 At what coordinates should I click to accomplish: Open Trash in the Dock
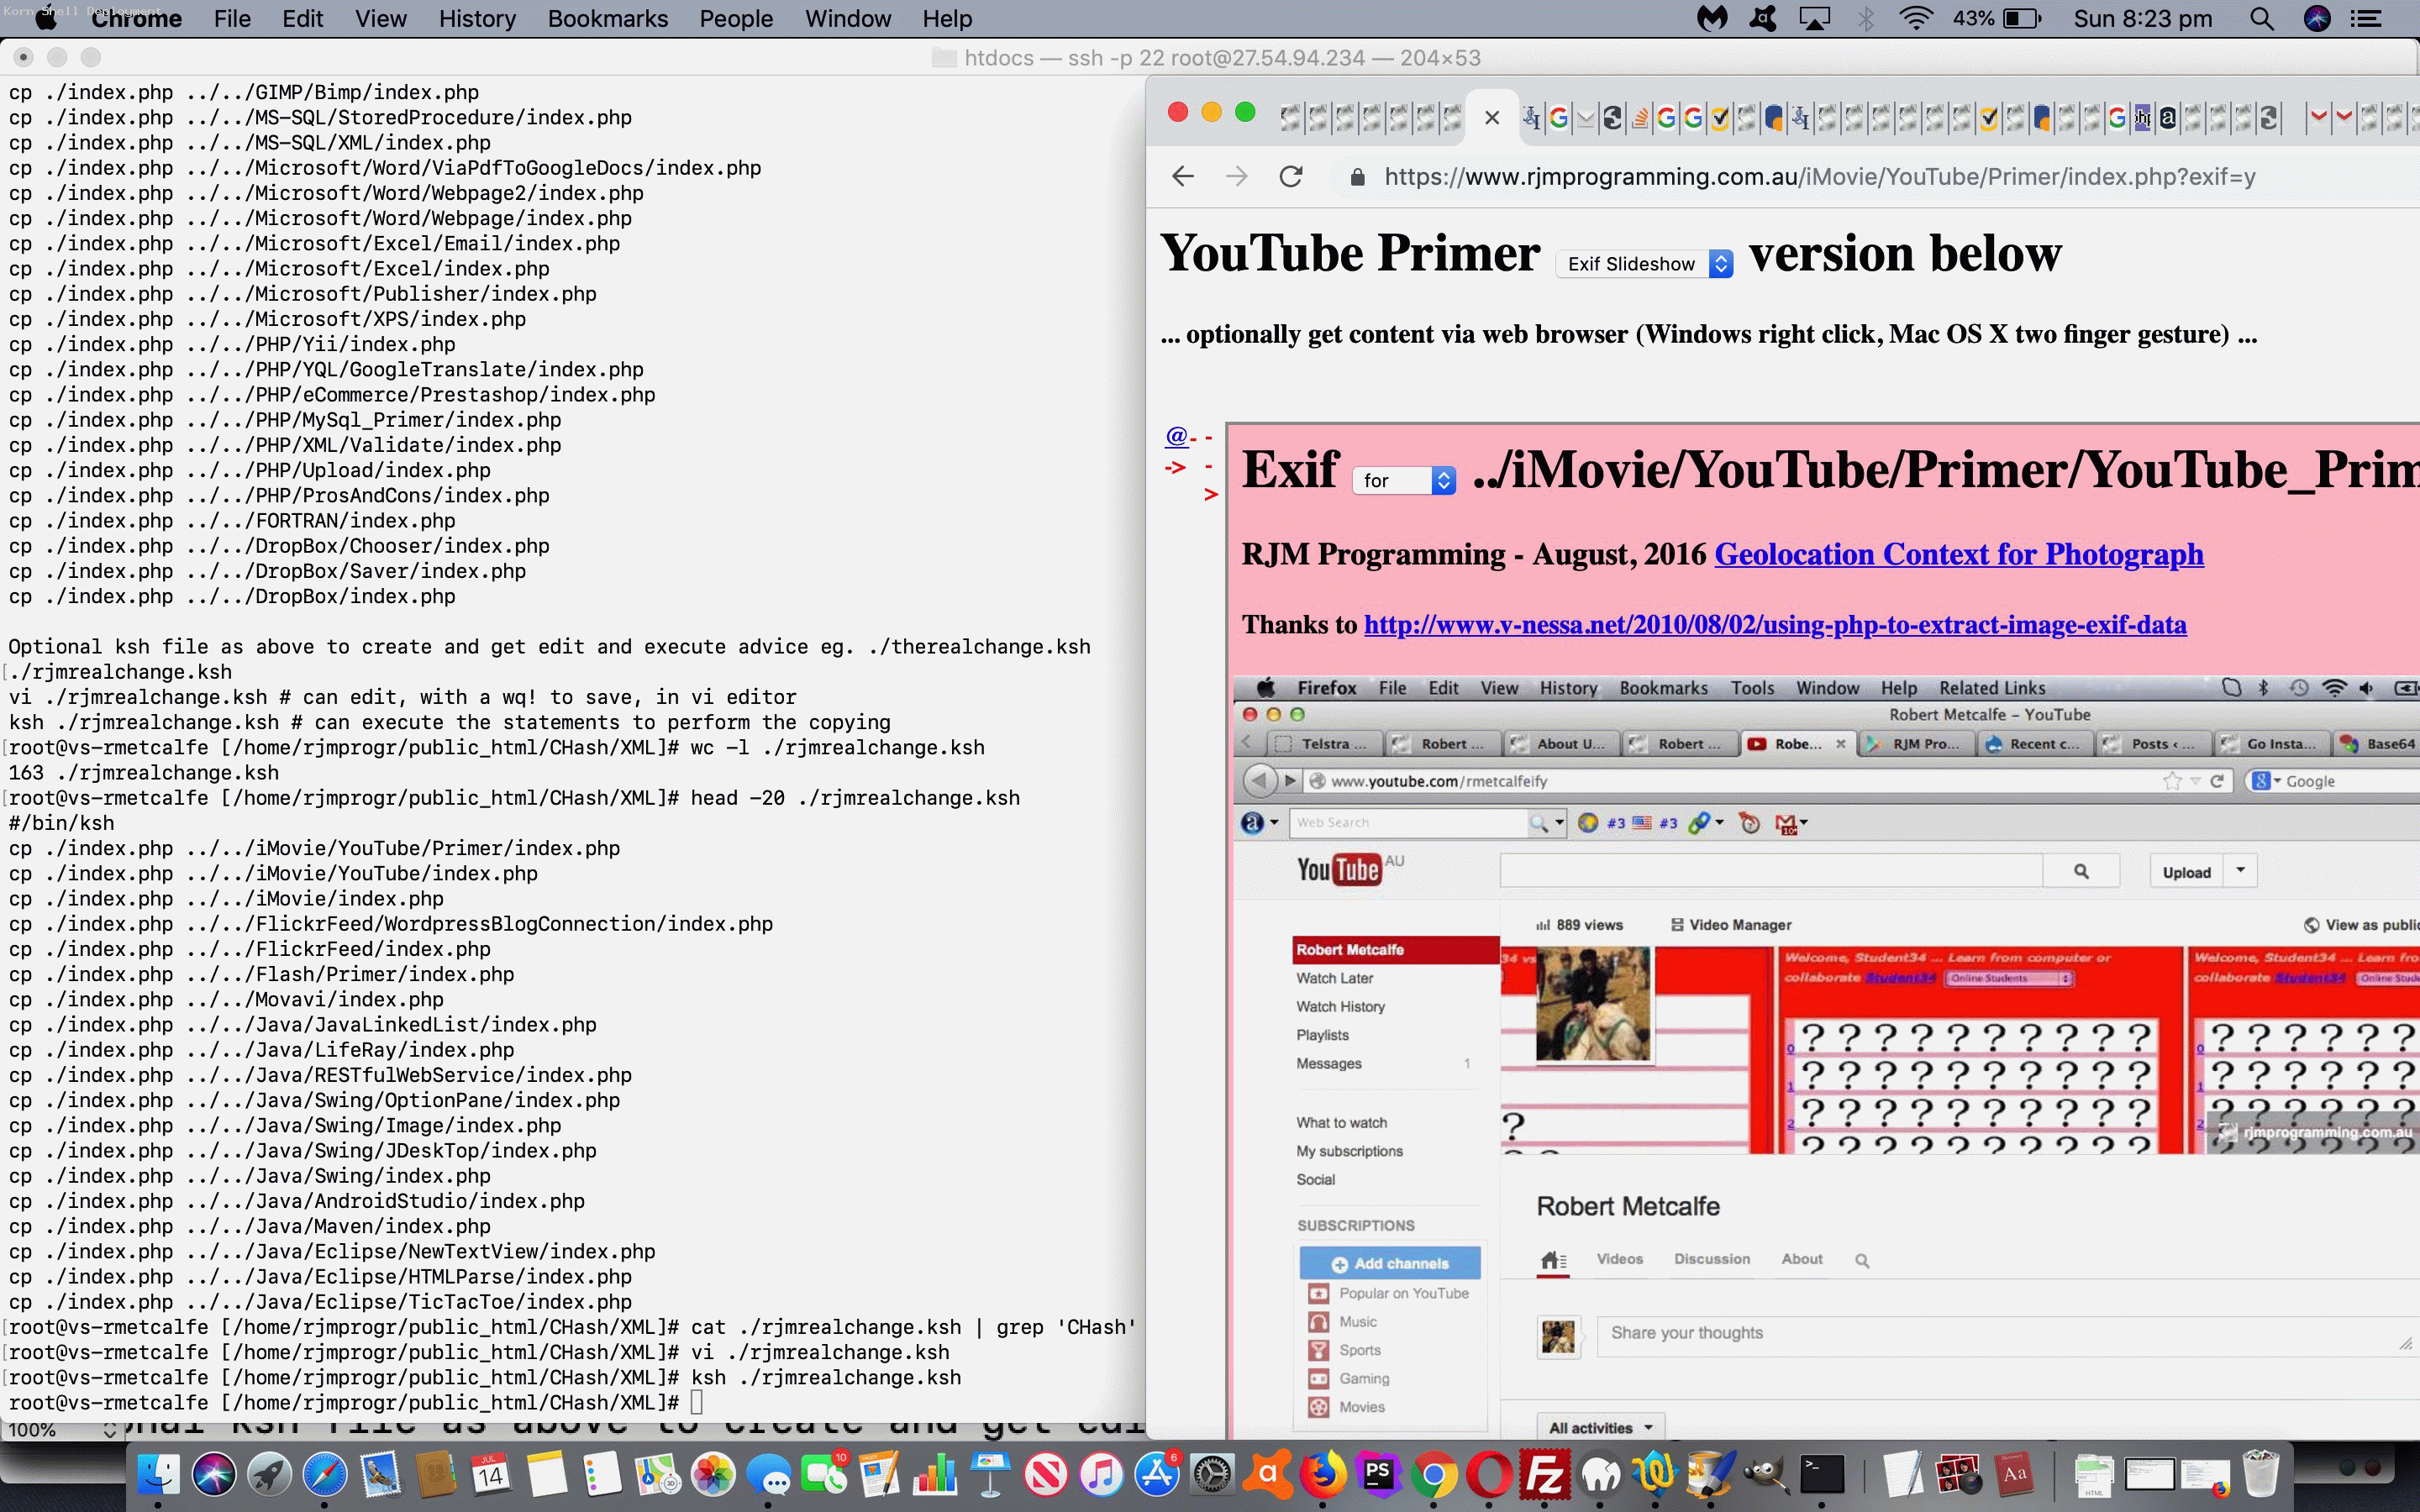(2261, 1474)
